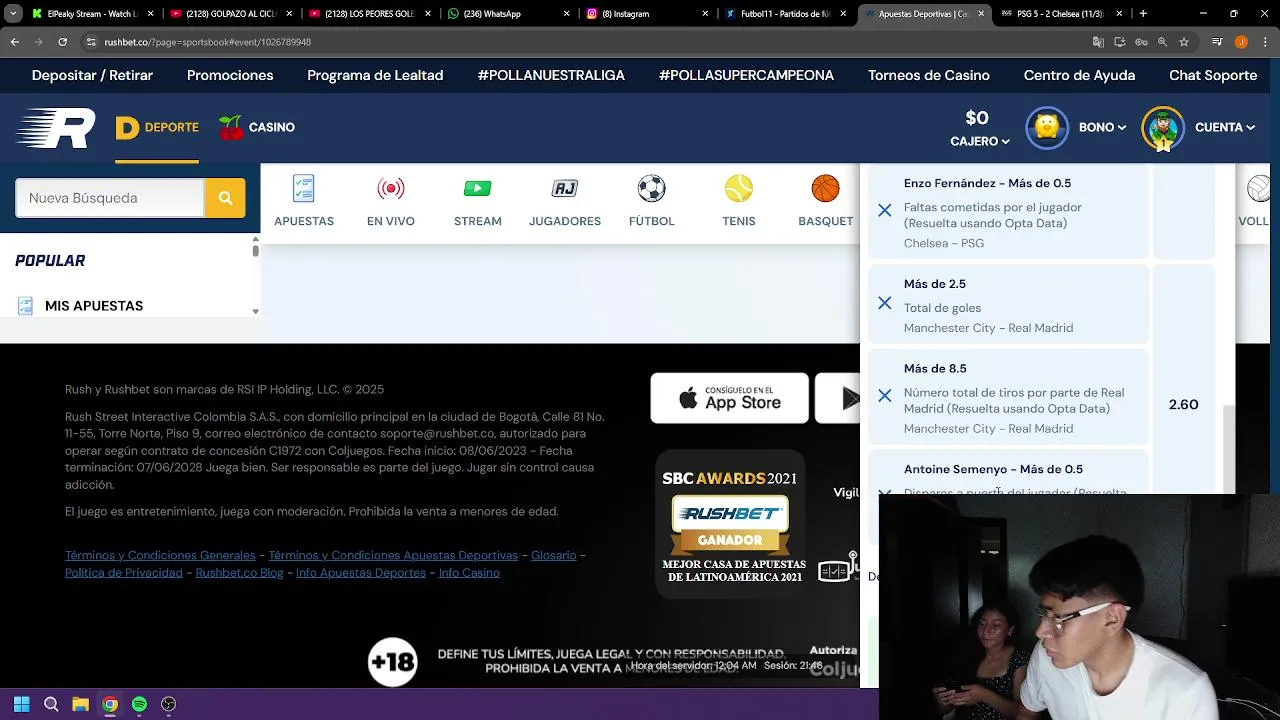
Task: Click the App Store download button
Action: click(730, 398)
